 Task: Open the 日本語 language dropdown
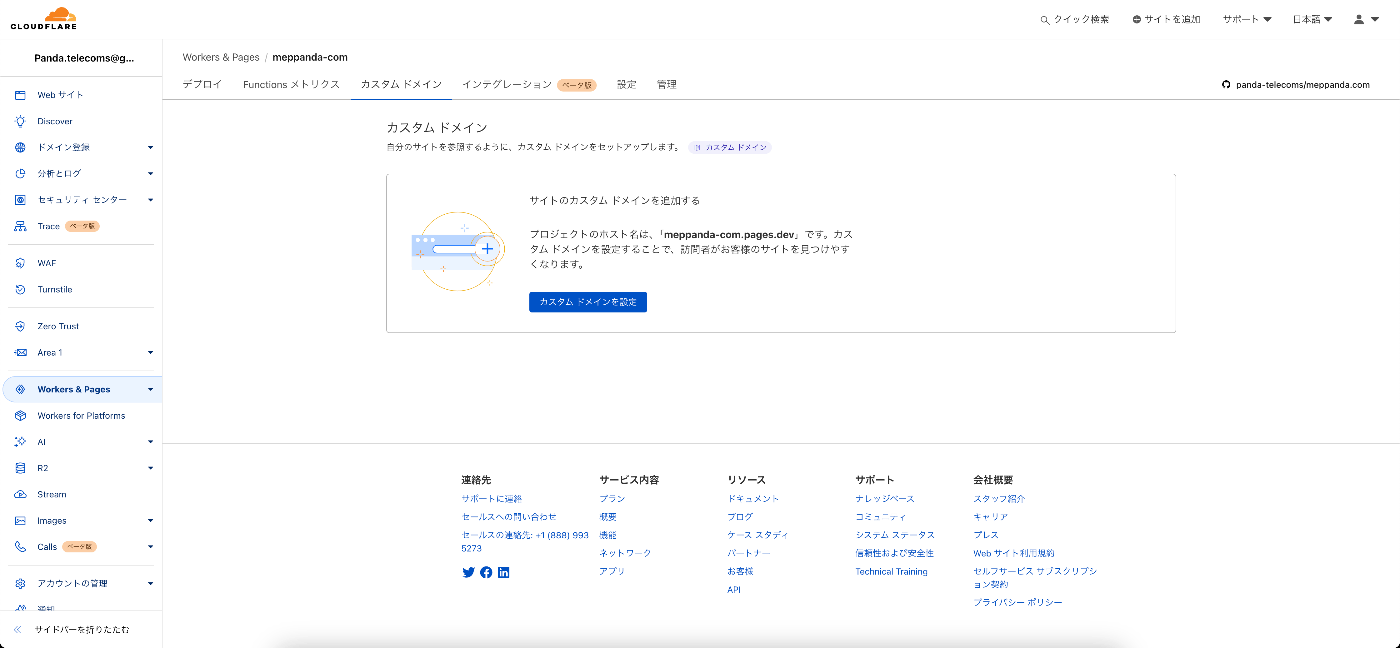(1312, 19)
